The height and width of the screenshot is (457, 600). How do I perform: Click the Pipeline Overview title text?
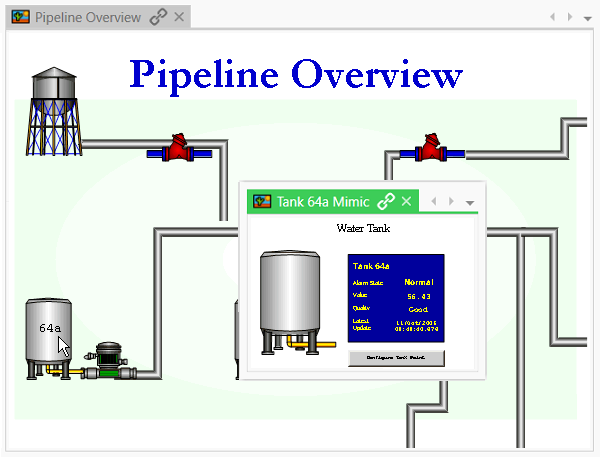[x=296, y=74]
